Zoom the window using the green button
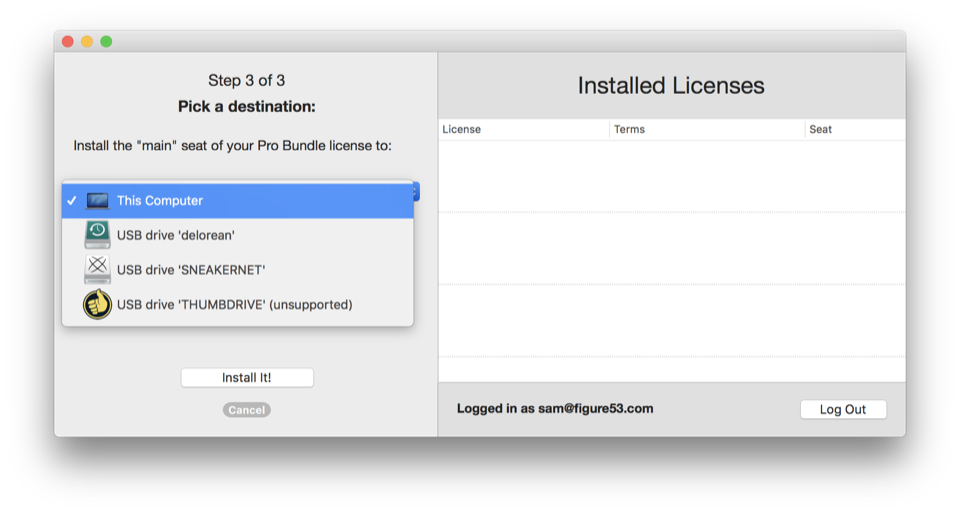960x514 pixels. point(106,41)
